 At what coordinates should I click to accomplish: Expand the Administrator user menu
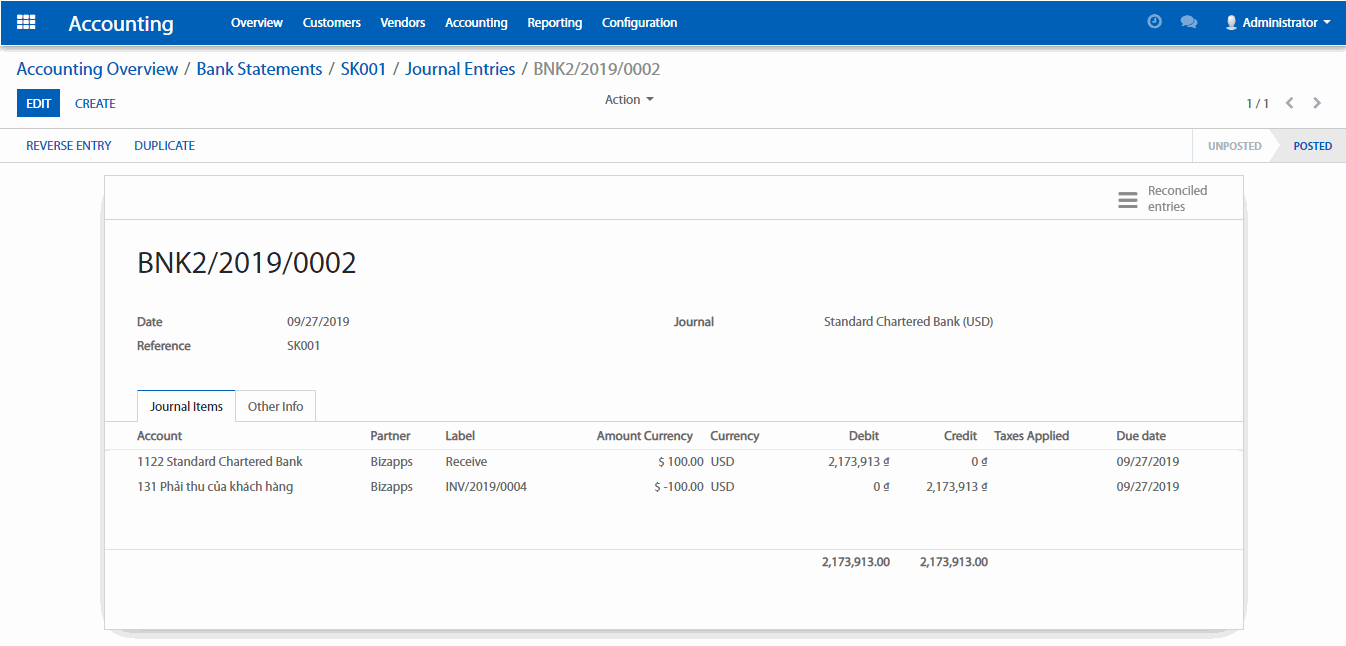tap(1277, 22)
